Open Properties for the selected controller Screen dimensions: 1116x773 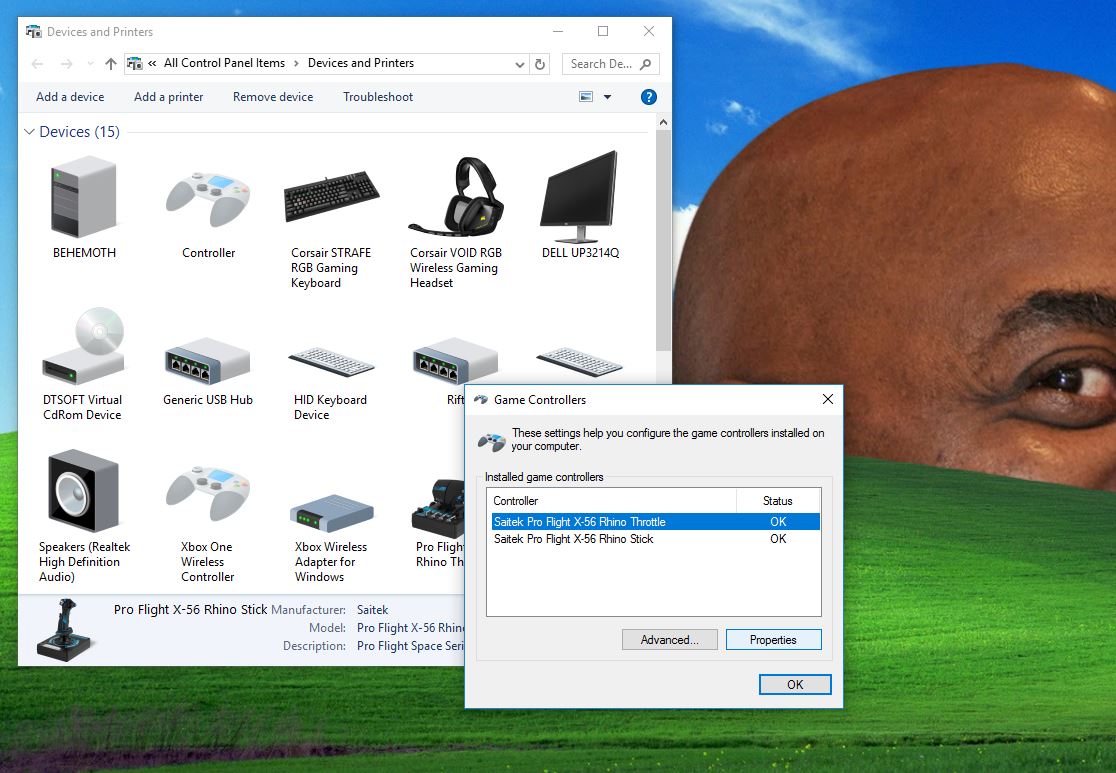click(x=774, y=640)
